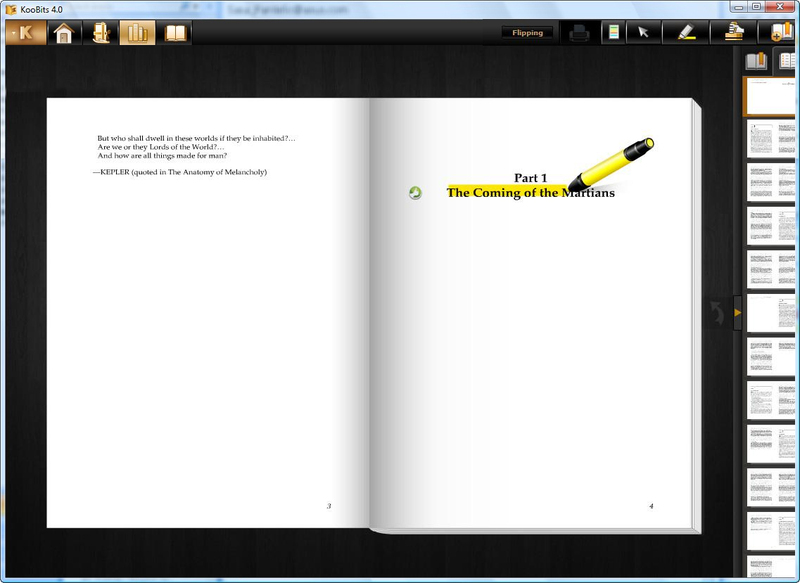Image resolution: width=800 pixels, height=583 pixels.
Task: Open the bookshelf library view
Action: click(x=137, y=33)
